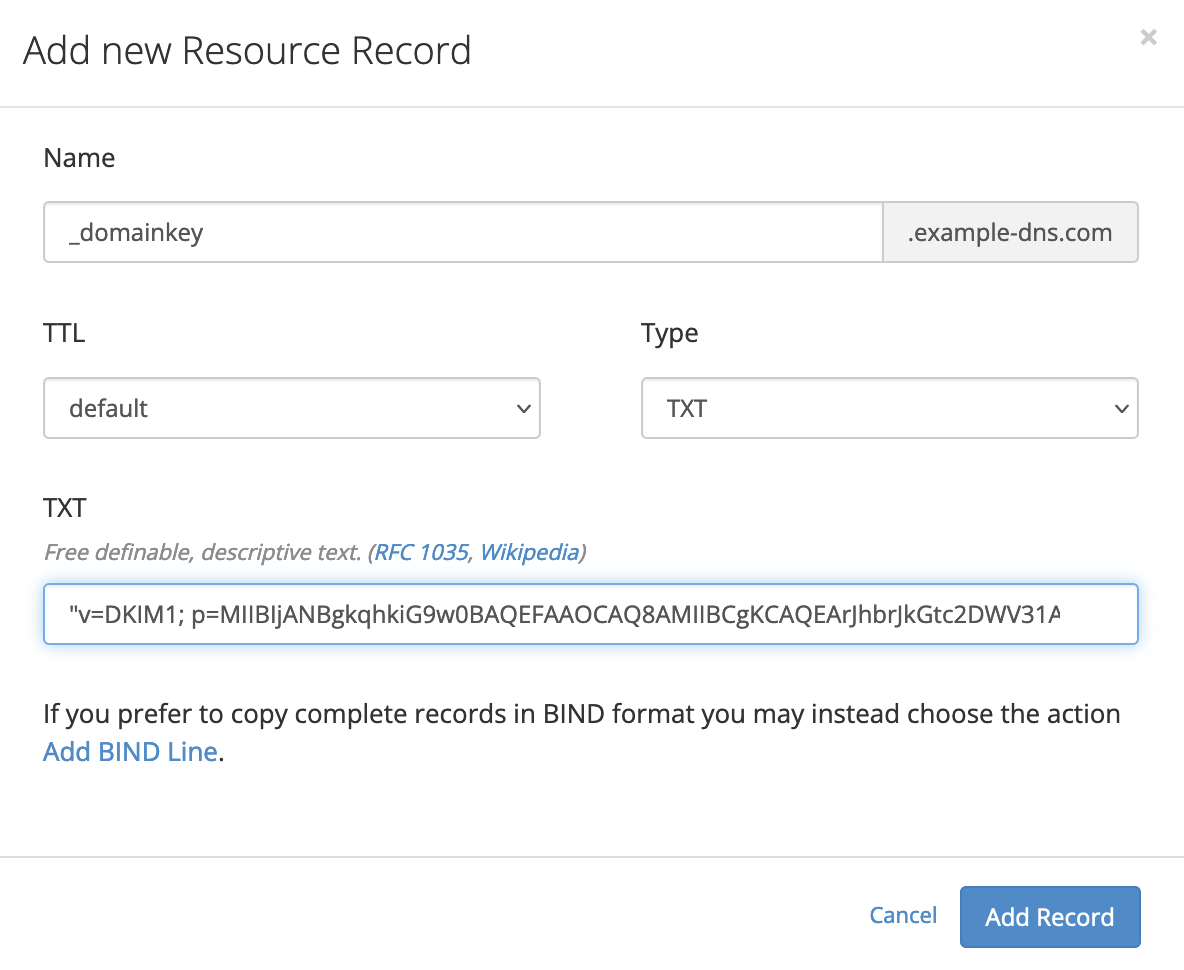Open the Wikipedia link
This screenshot has height=970, width=1184.
click(529, 552)
